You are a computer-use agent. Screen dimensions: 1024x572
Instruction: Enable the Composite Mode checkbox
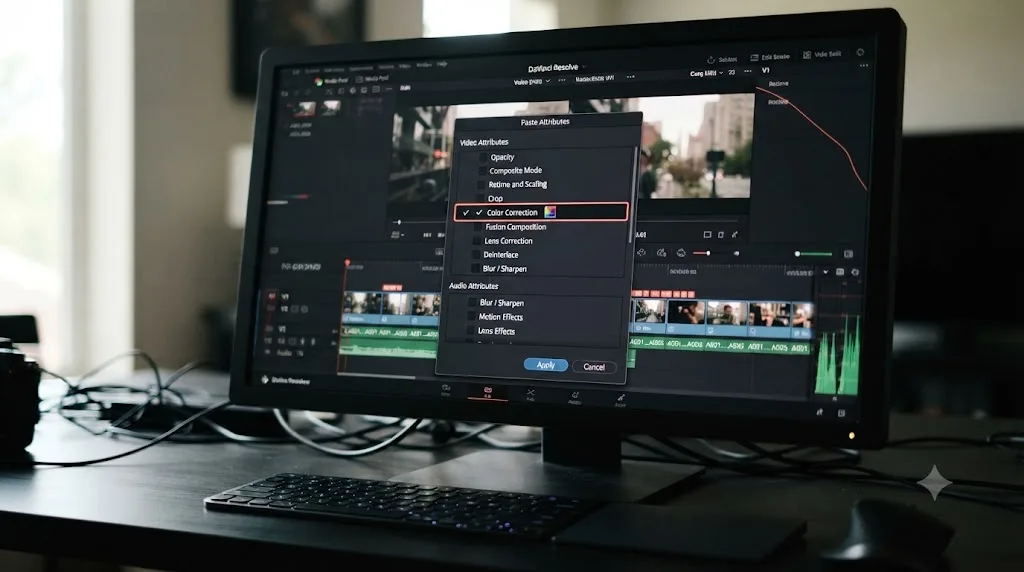click(x=482, y=170)
